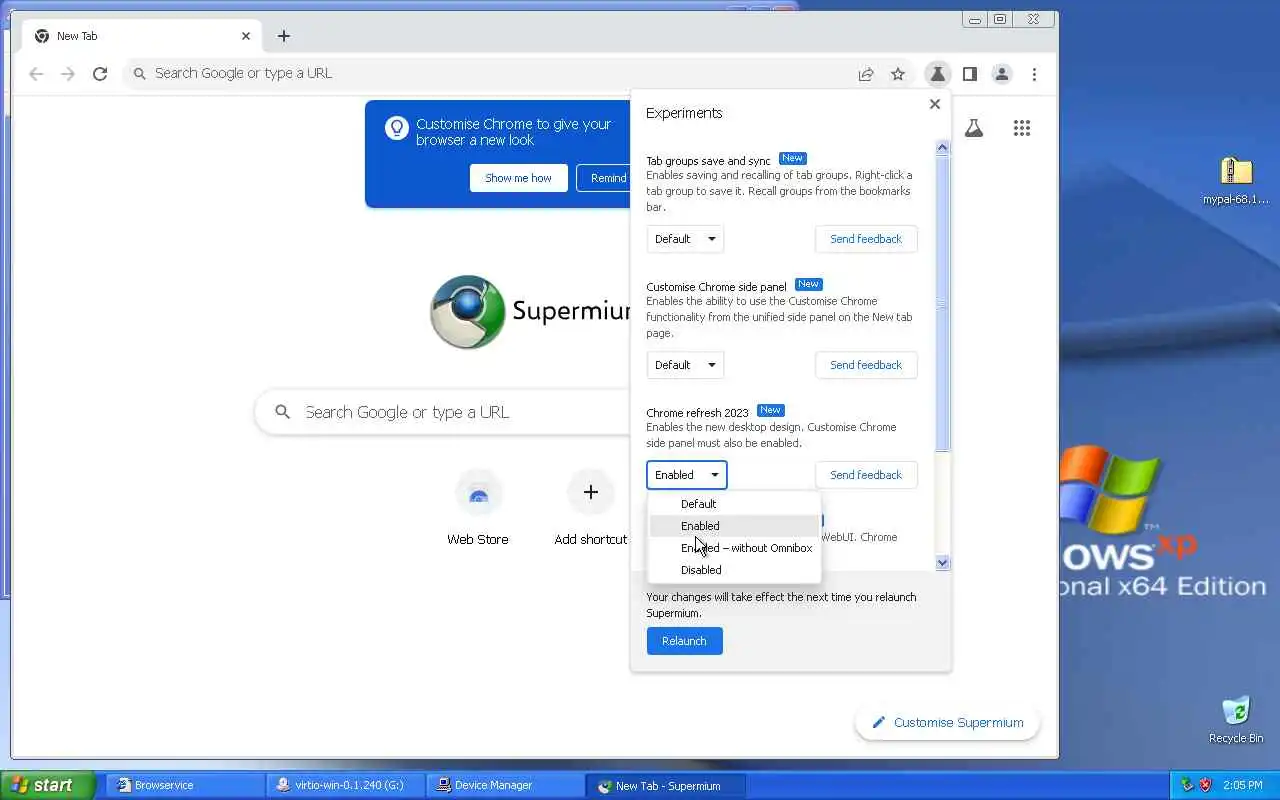Screen dimensions: 1280x800
Task: Open the Web Store shortcut
Action: pyautogui.click(x=478, y=508)
